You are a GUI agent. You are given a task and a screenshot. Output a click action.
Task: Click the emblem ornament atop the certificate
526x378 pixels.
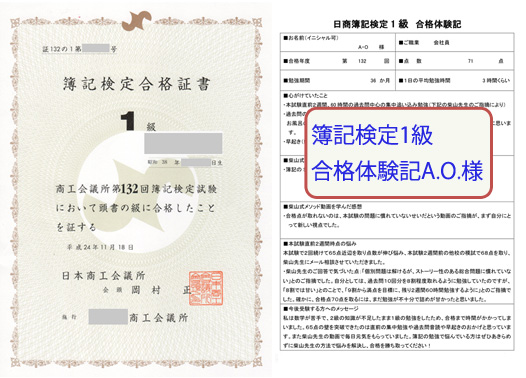[136, 21]
